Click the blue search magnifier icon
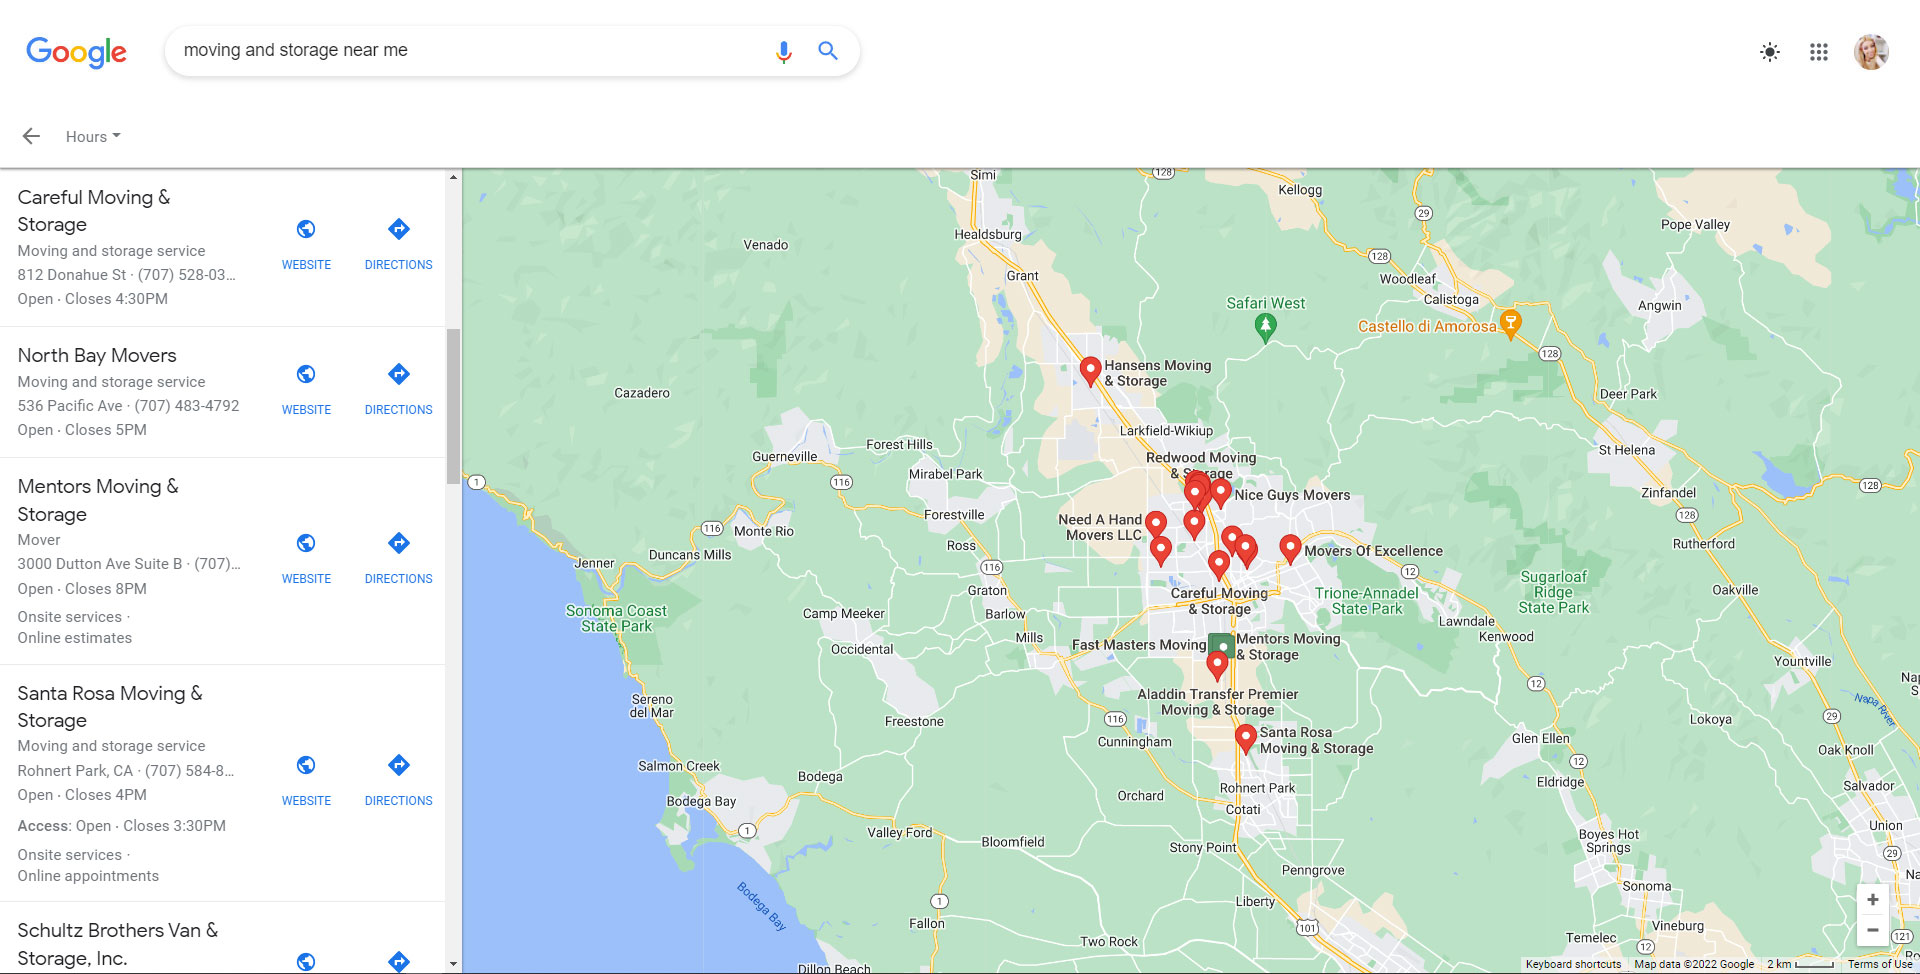This screenshot has width=1920, height=974. 828,50
